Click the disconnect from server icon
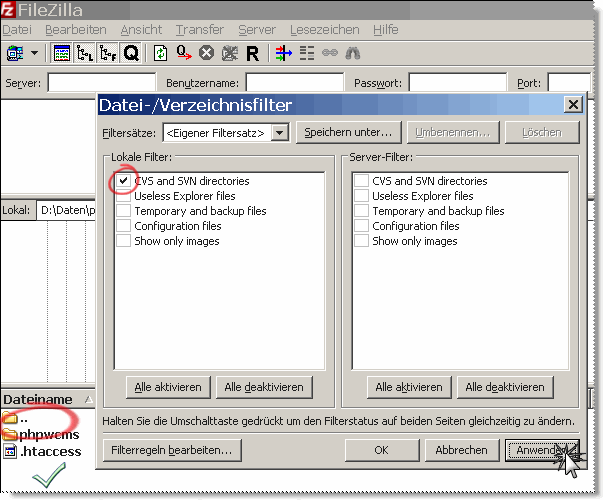This screenshot has height=500, width=603. (230, 53)
